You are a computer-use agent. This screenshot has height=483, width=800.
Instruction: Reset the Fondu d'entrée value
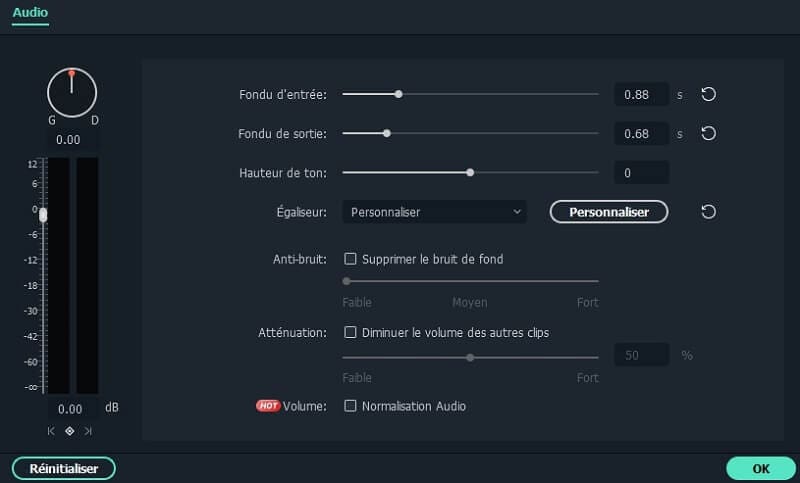point(708,94)
